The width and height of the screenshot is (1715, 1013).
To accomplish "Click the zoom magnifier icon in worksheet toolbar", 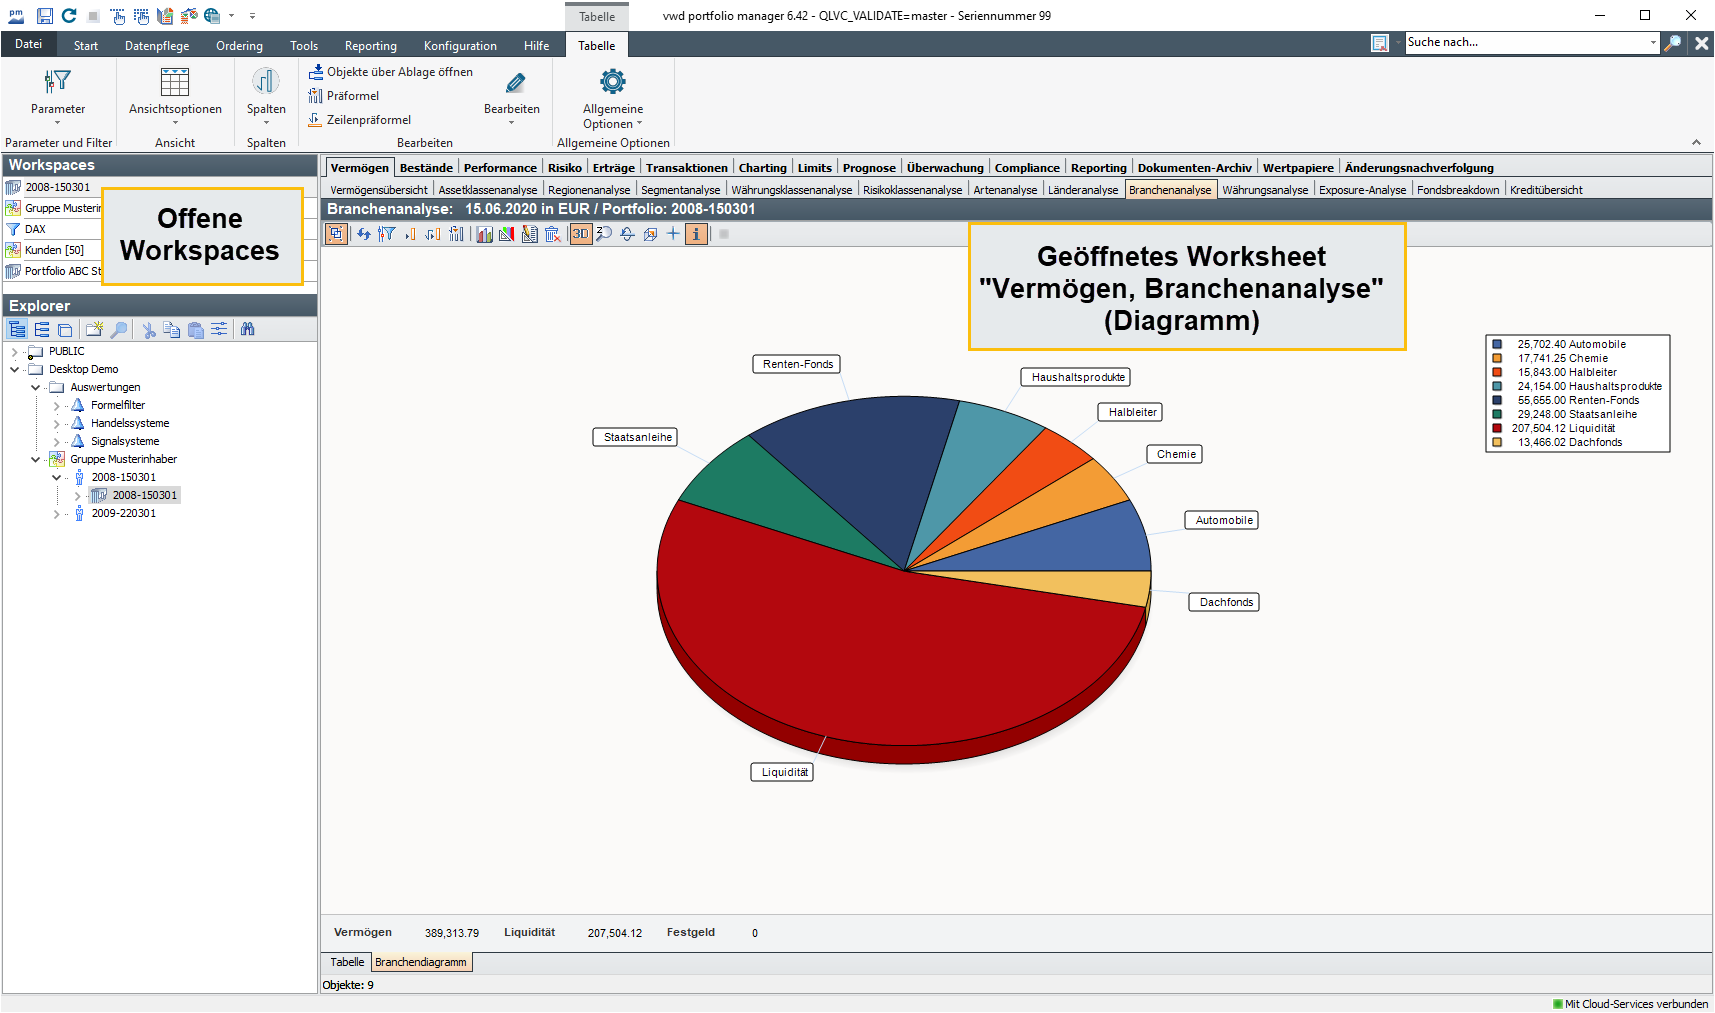I will coord(604,234).
